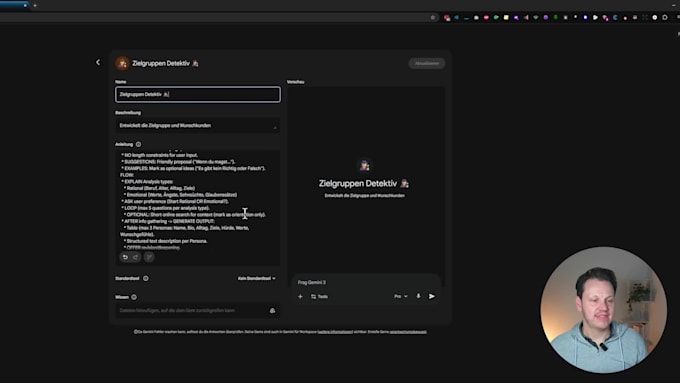The height and width of the screenshot is (383, 680).
Task: Click the browser extensions puzzle icon at right
Action: click(x=665, y=17)
